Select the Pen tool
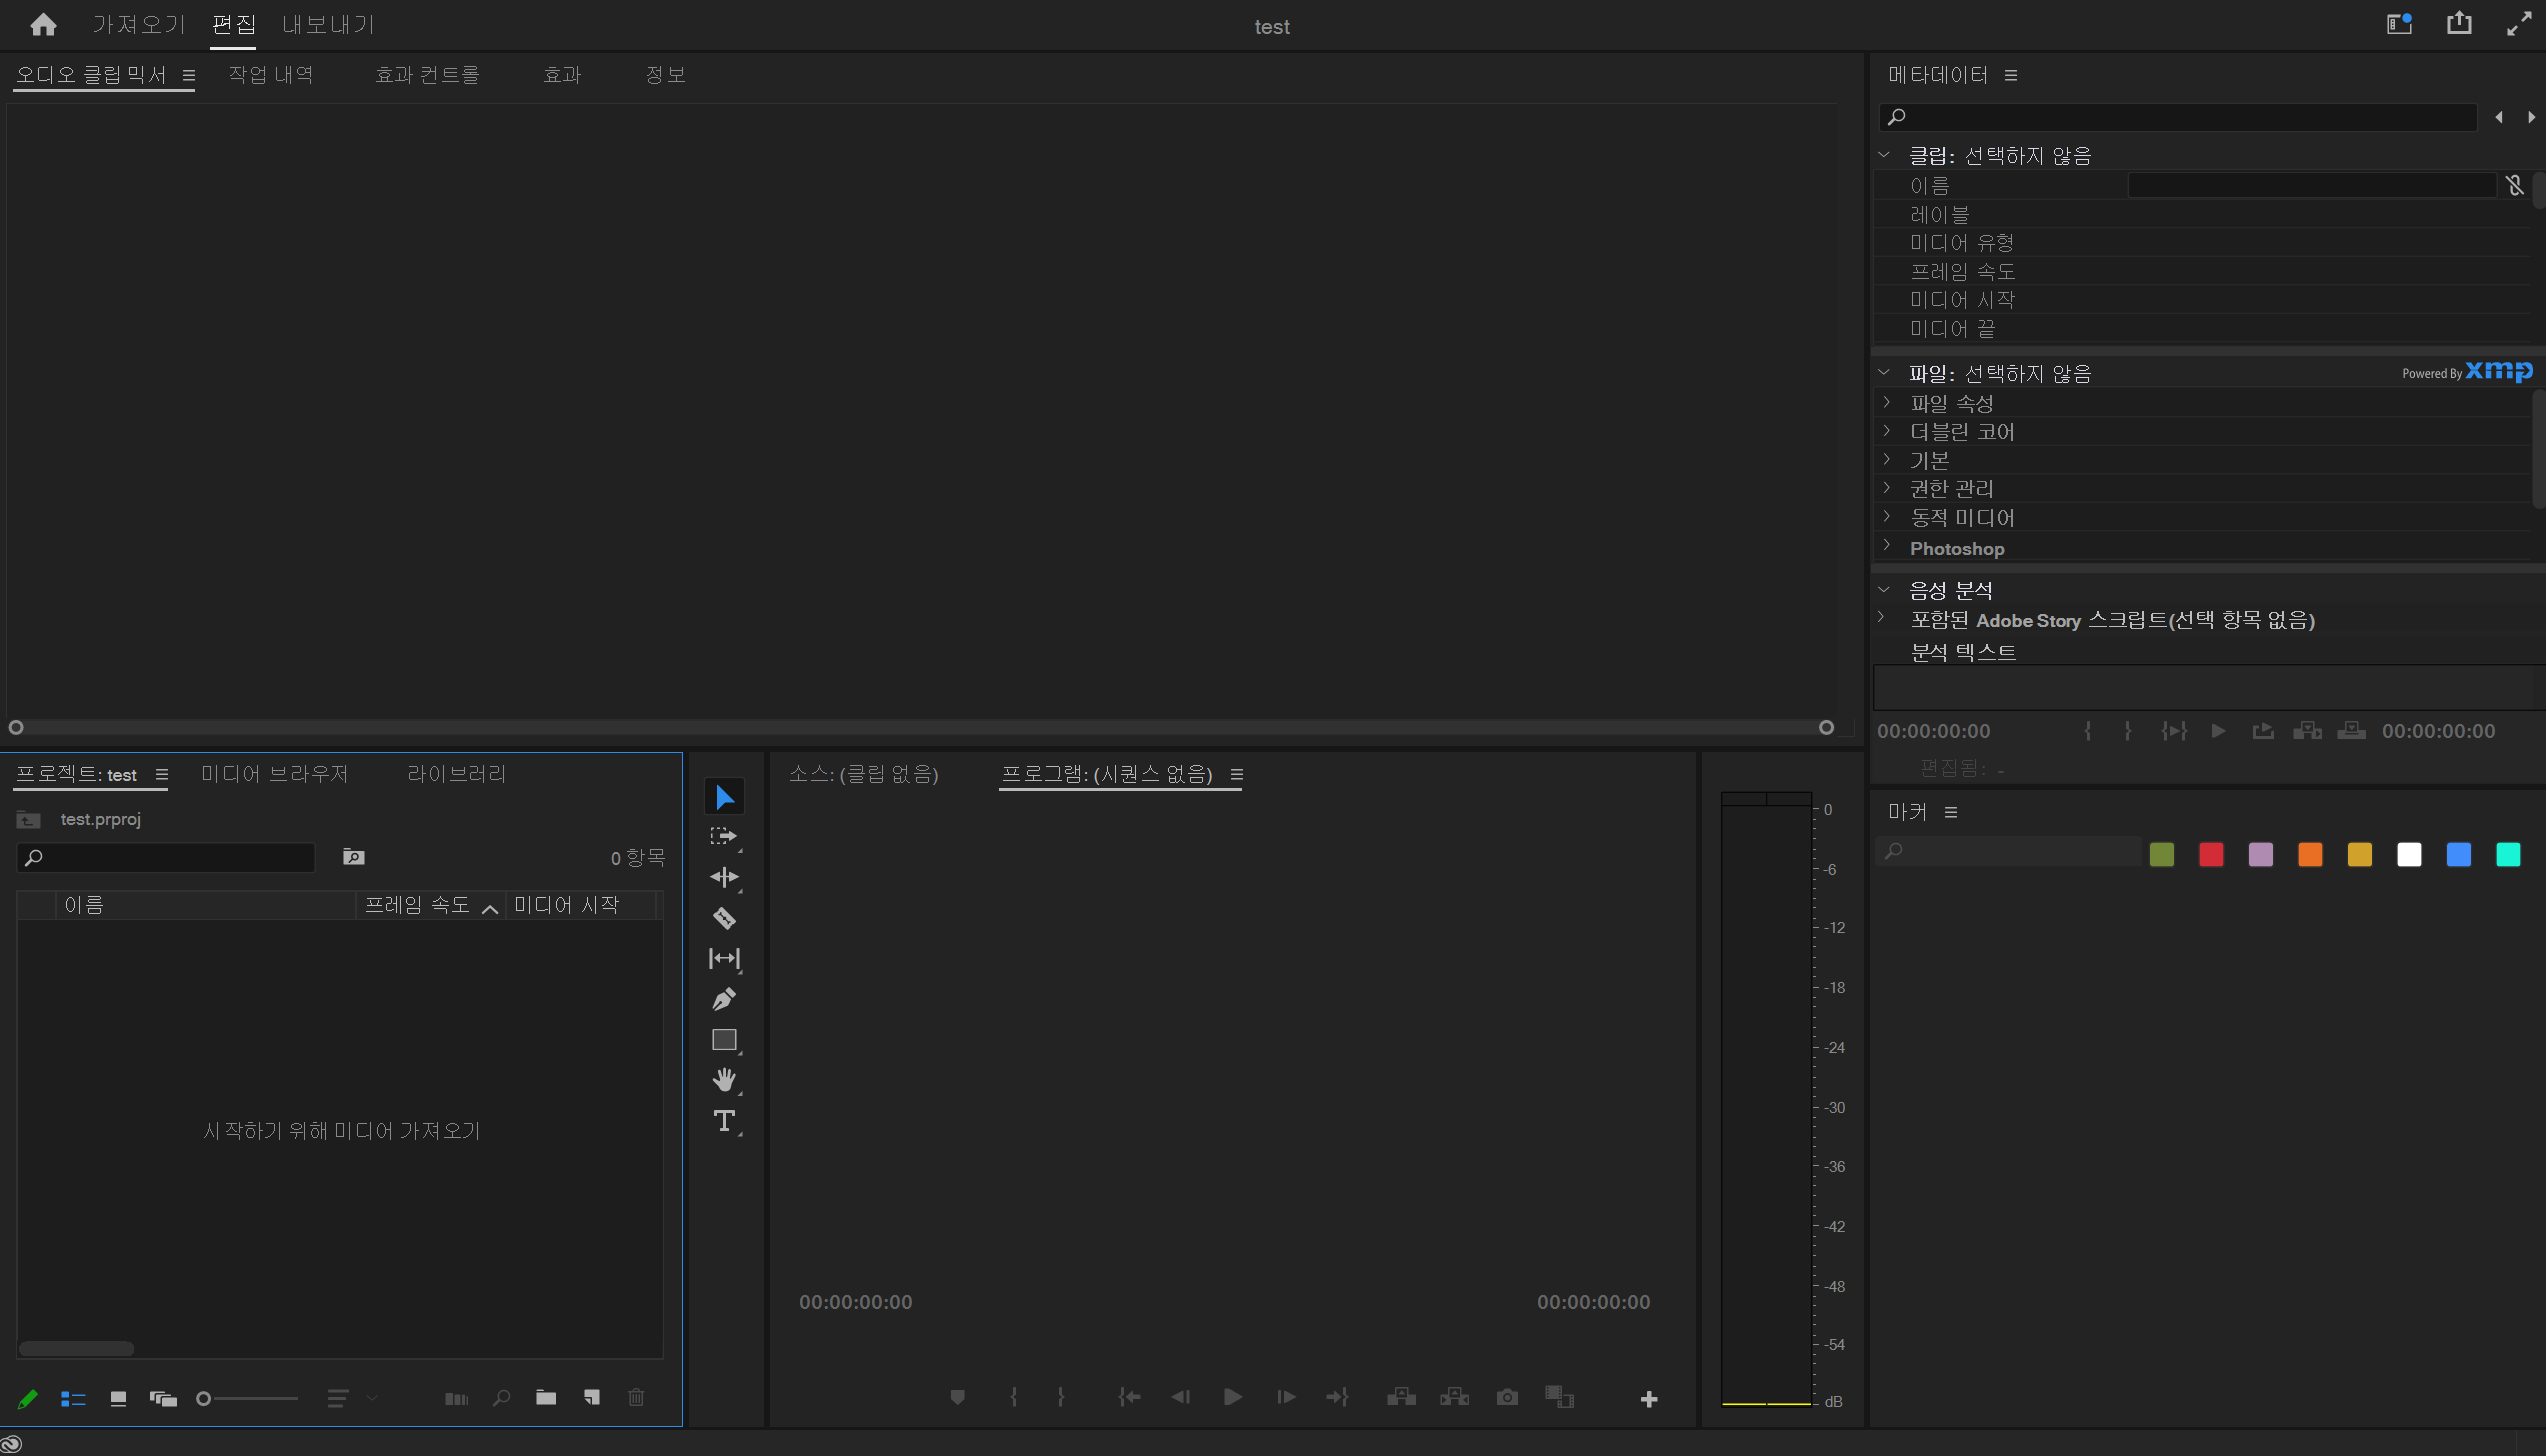2546x1456 pixels. (724, 999)
